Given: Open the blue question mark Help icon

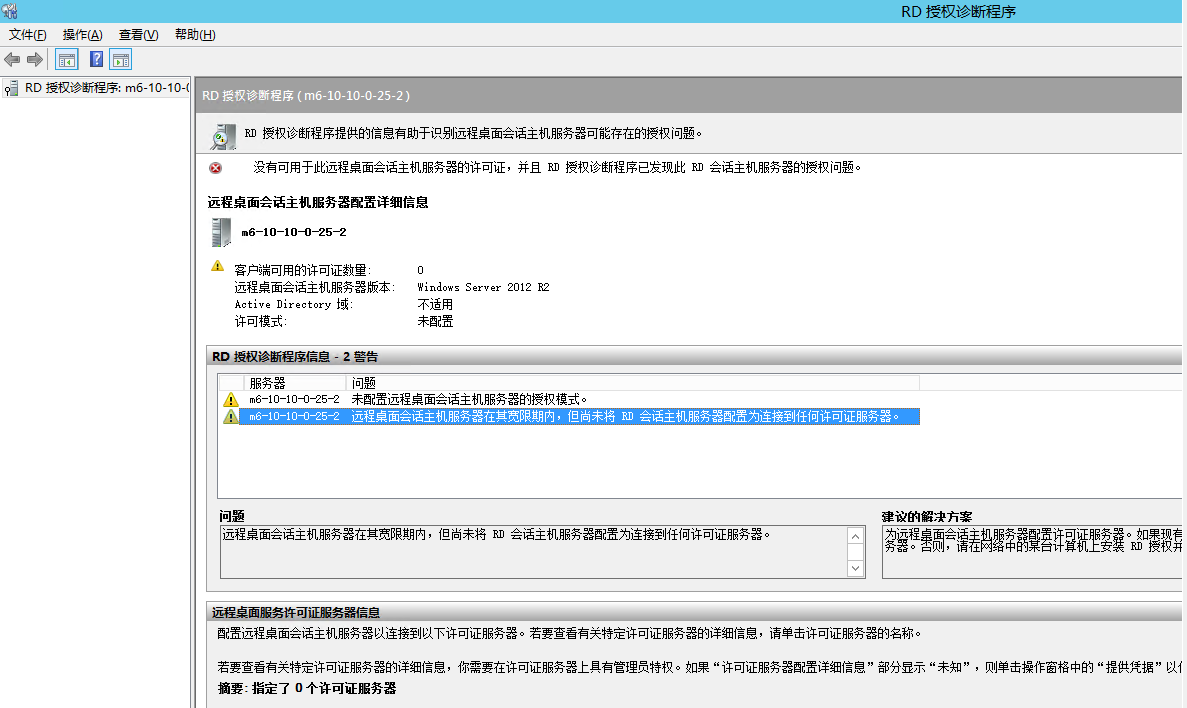Looking at the screenshot, I should click(96, 59).
